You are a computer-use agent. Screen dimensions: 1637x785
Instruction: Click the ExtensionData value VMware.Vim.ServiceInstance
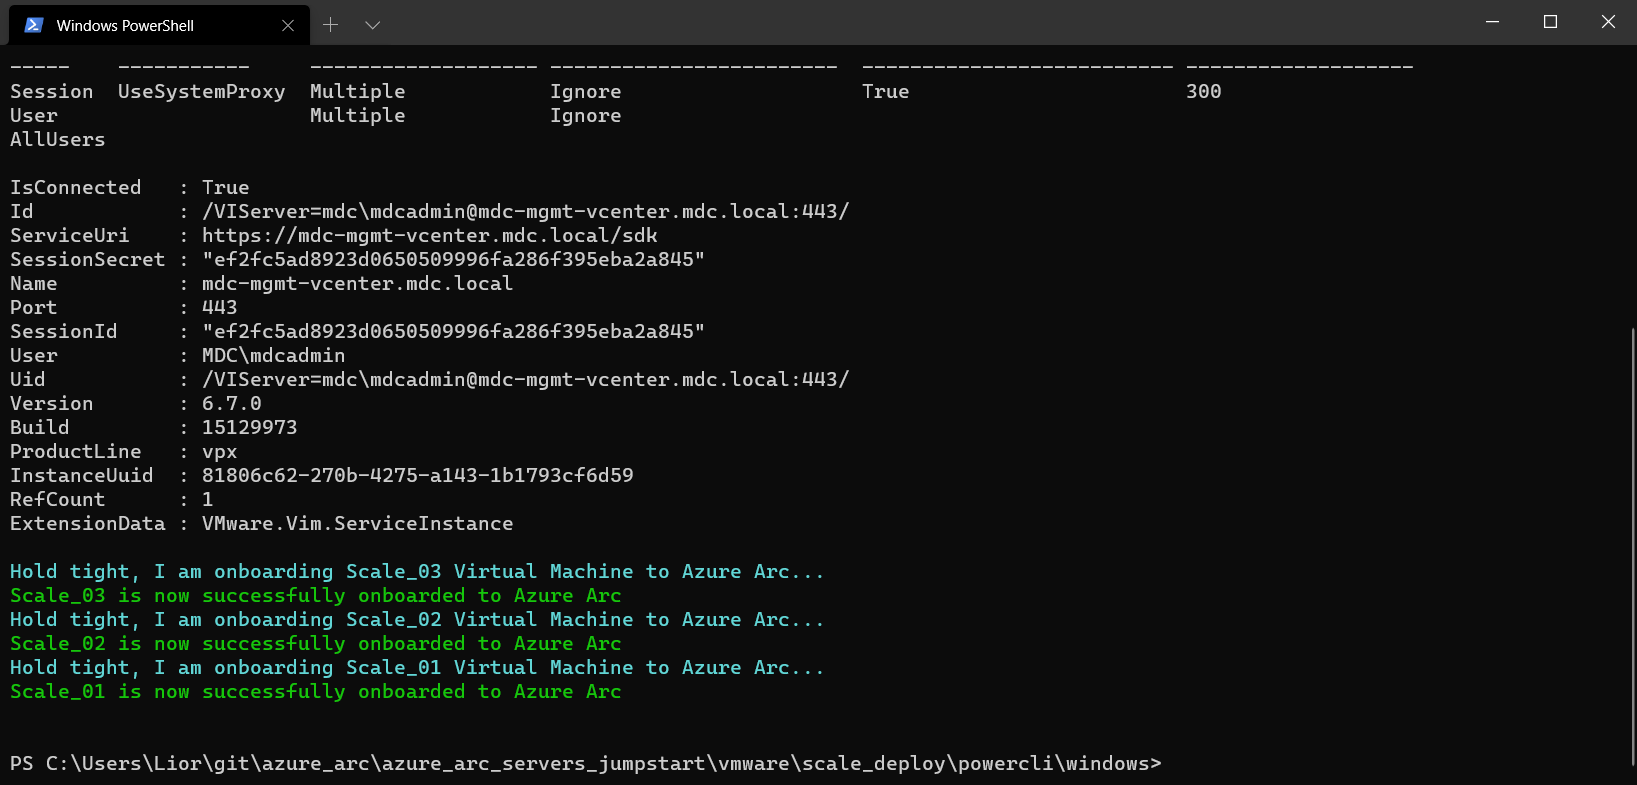[357, 524]
